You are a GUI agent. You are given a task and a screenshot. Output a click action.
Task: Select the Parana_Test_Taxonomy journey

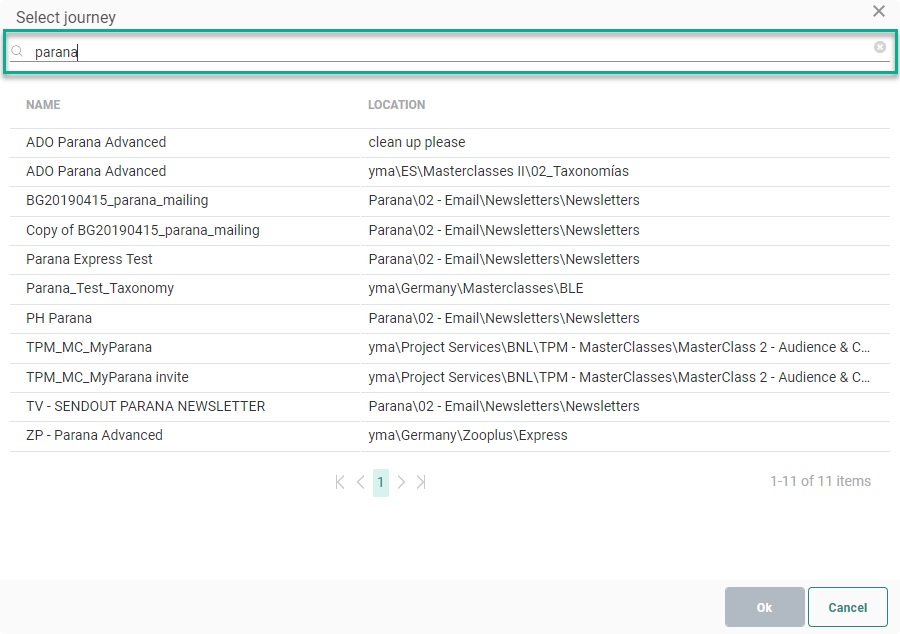[x=100, y=288]
